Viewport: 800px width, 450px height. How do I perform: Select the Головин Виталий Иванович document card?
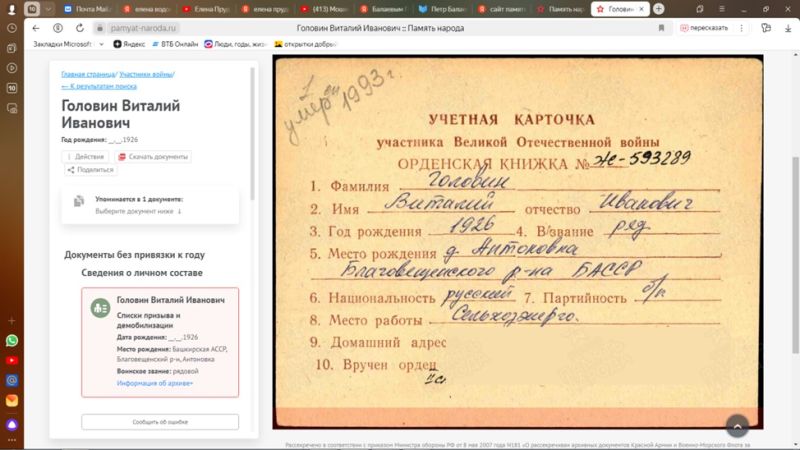click(x=160, y=342)
